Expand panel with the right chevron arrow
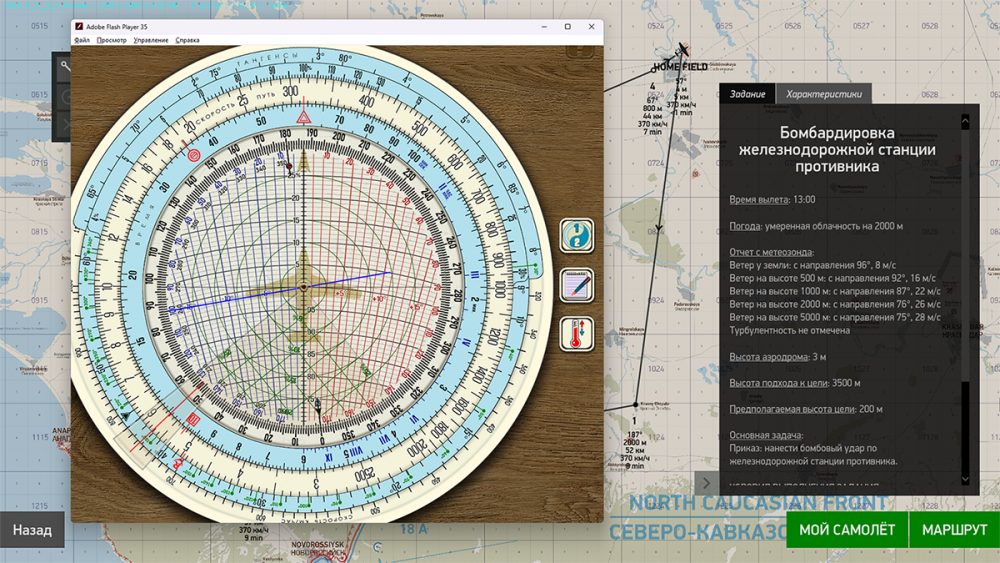Viewport: 1000px width, 563px height. [706, 484]
